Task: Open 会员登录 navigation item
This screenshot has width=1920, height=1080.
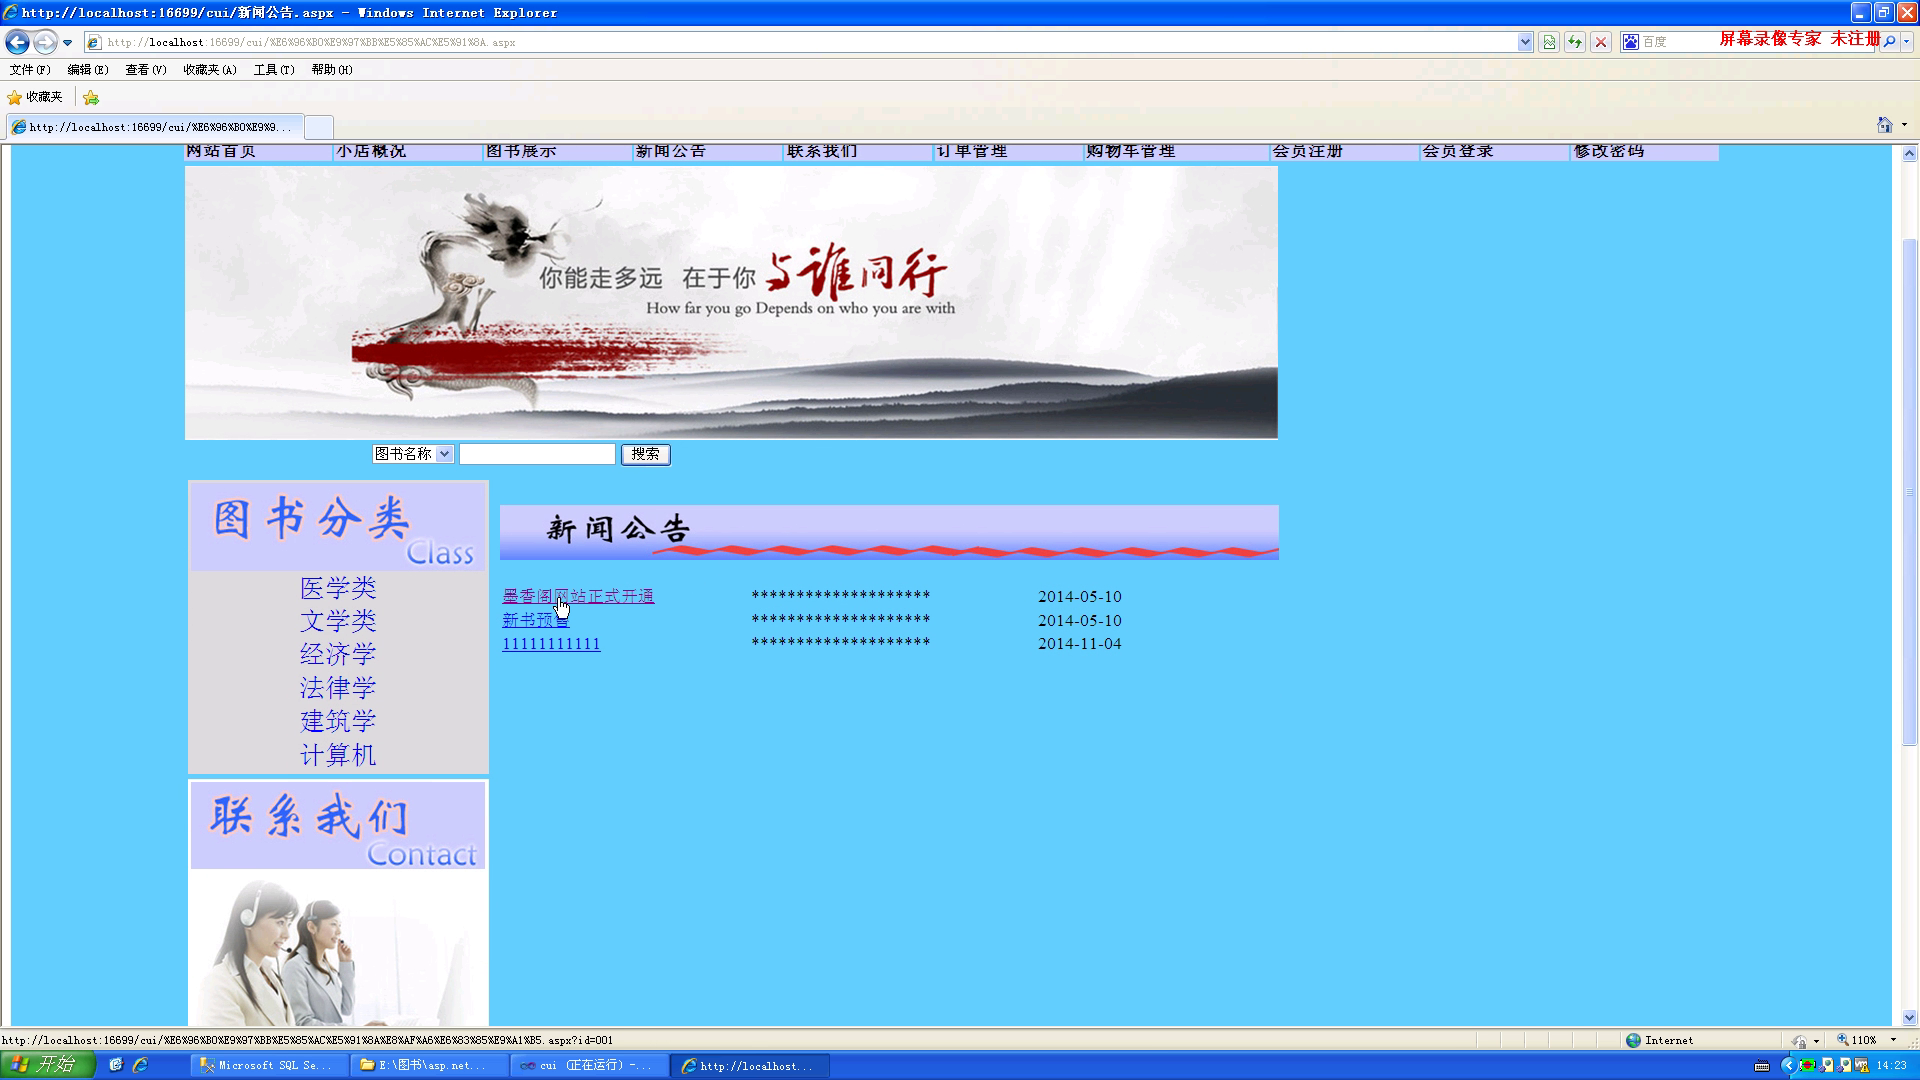Action: [1458, 152]
